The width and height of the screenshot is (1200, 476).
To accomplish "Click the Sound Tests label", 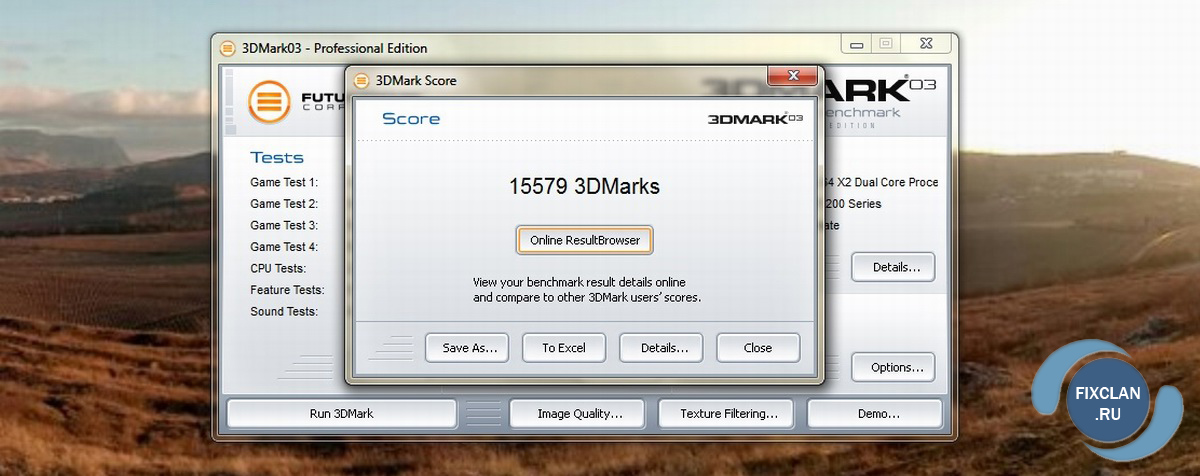I will (x=284, y=311).
